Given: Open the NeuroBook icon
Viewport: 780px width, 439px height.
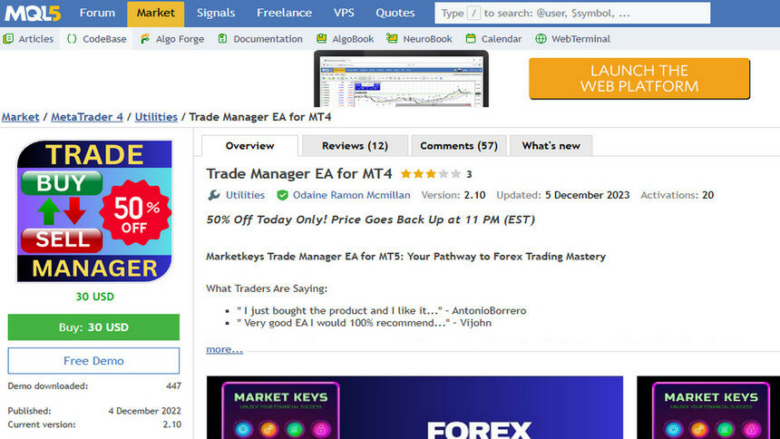Looking at the screenshot, I should (x=393, y=39).
